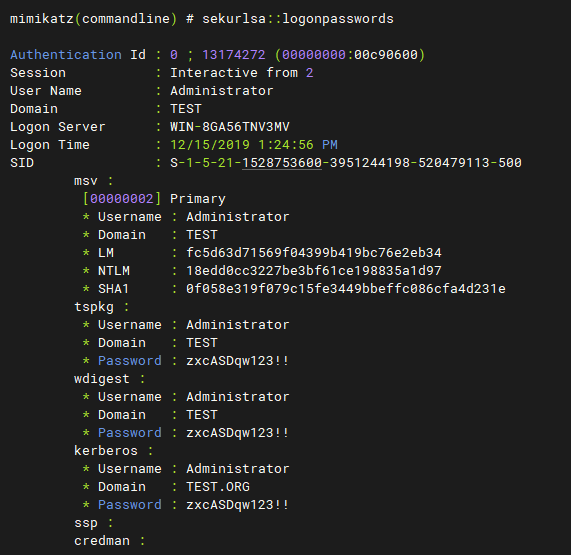Click the hex value 00c90600
The height and width of the screenshot is (555, 571).
click(386, 55)
